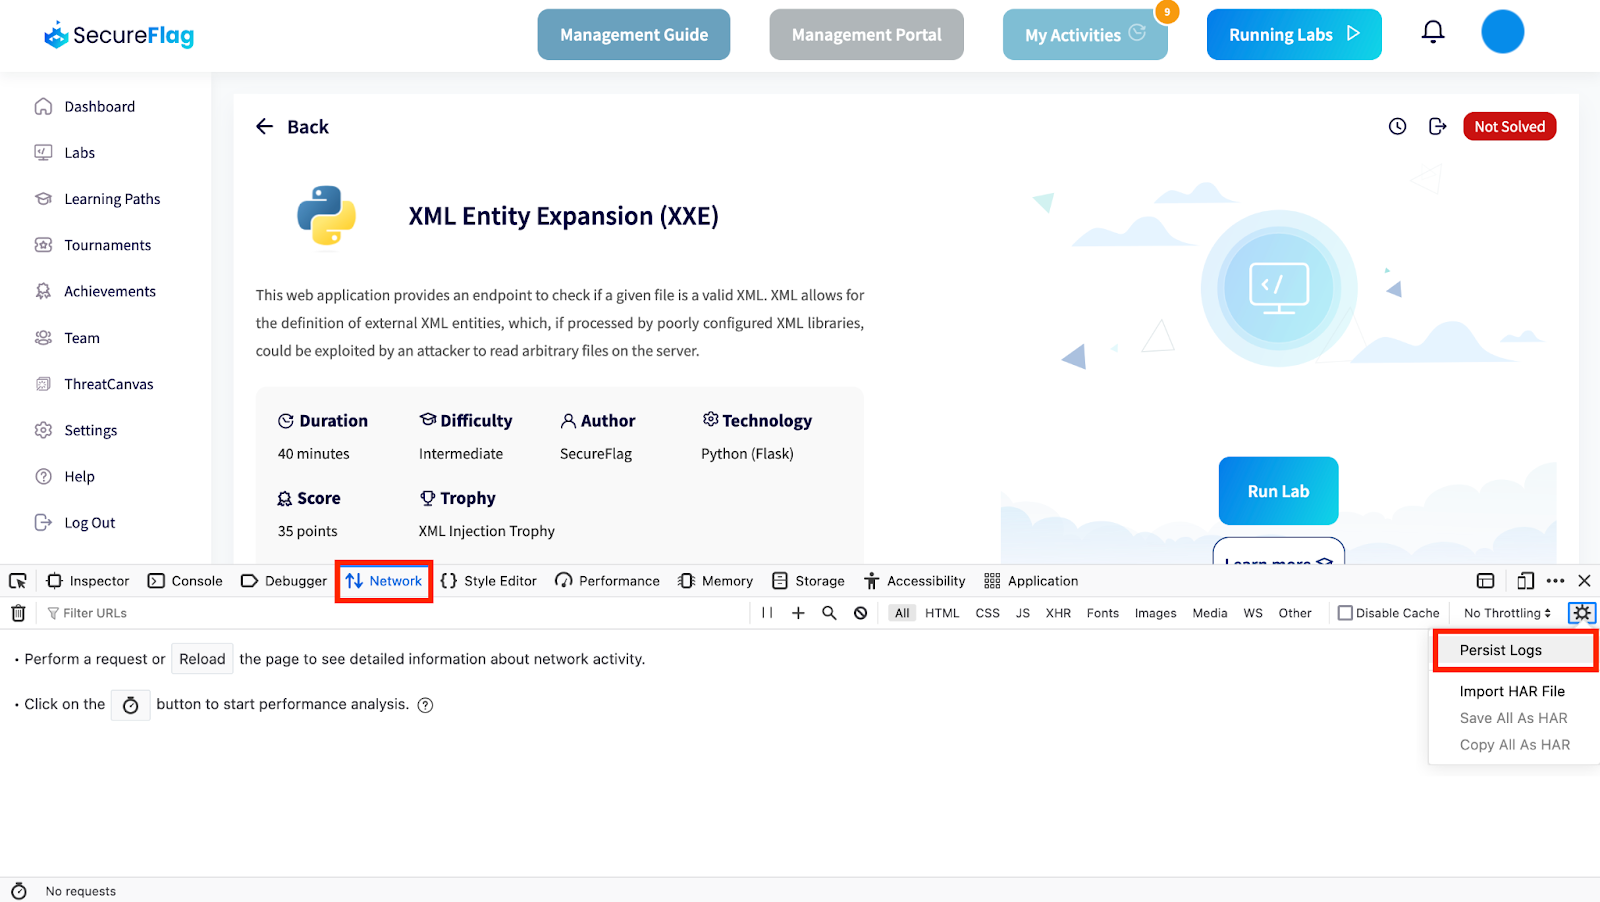Switch to the Memory tab
The width and height of the screenshot is (1600, 902).
(715, 581)
